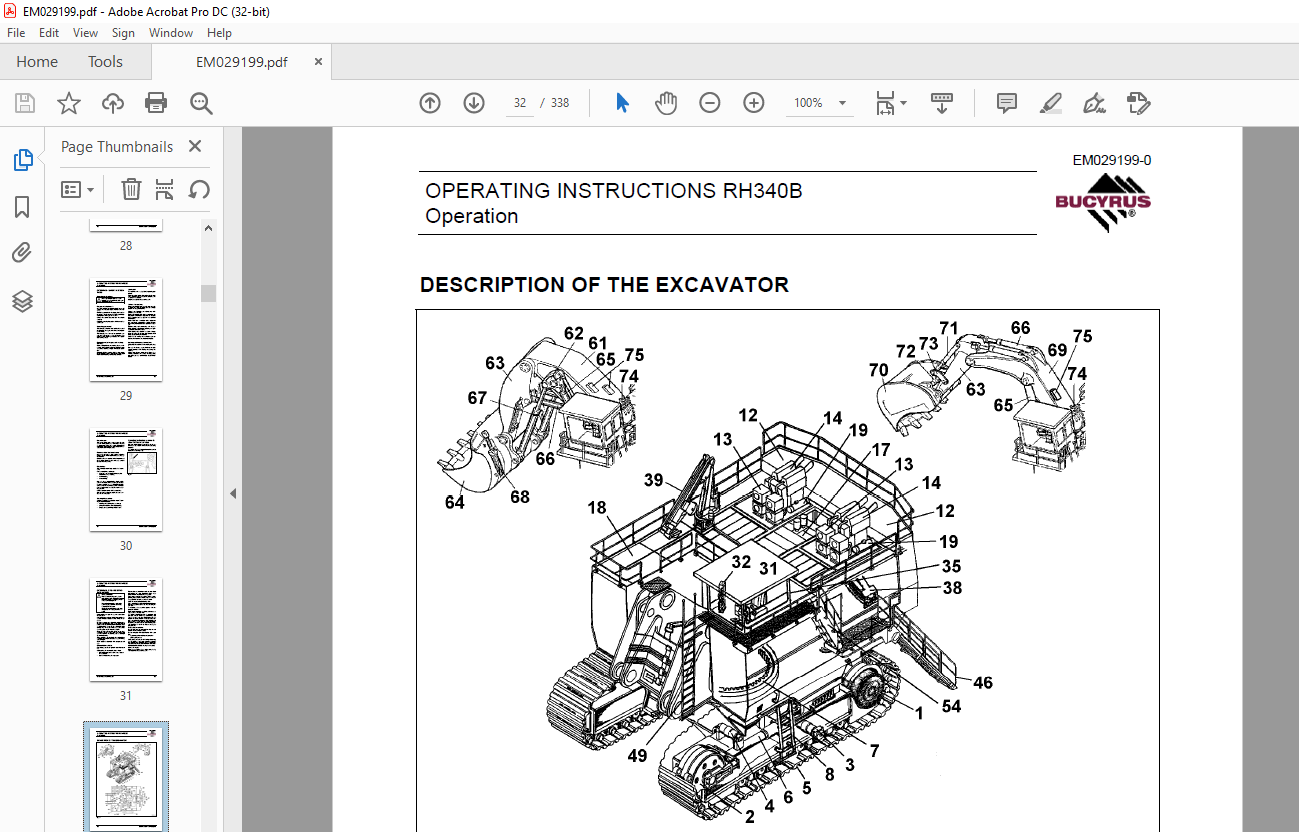This screenshot has height=832, width=1299.
Task: Bookmark file with the star icon
Action: click(68, 103)
